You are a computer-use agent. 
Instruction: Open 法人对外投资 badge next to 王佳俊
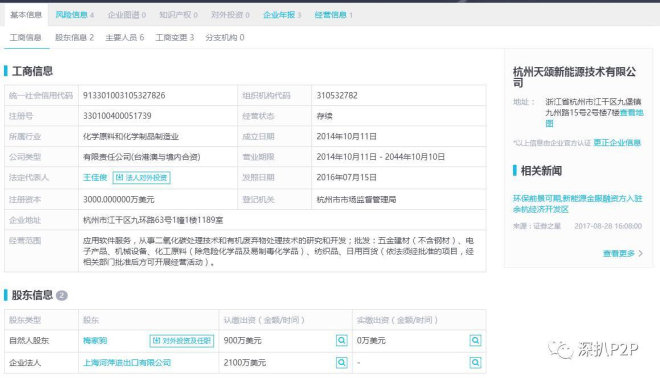(x=141, y=178)
